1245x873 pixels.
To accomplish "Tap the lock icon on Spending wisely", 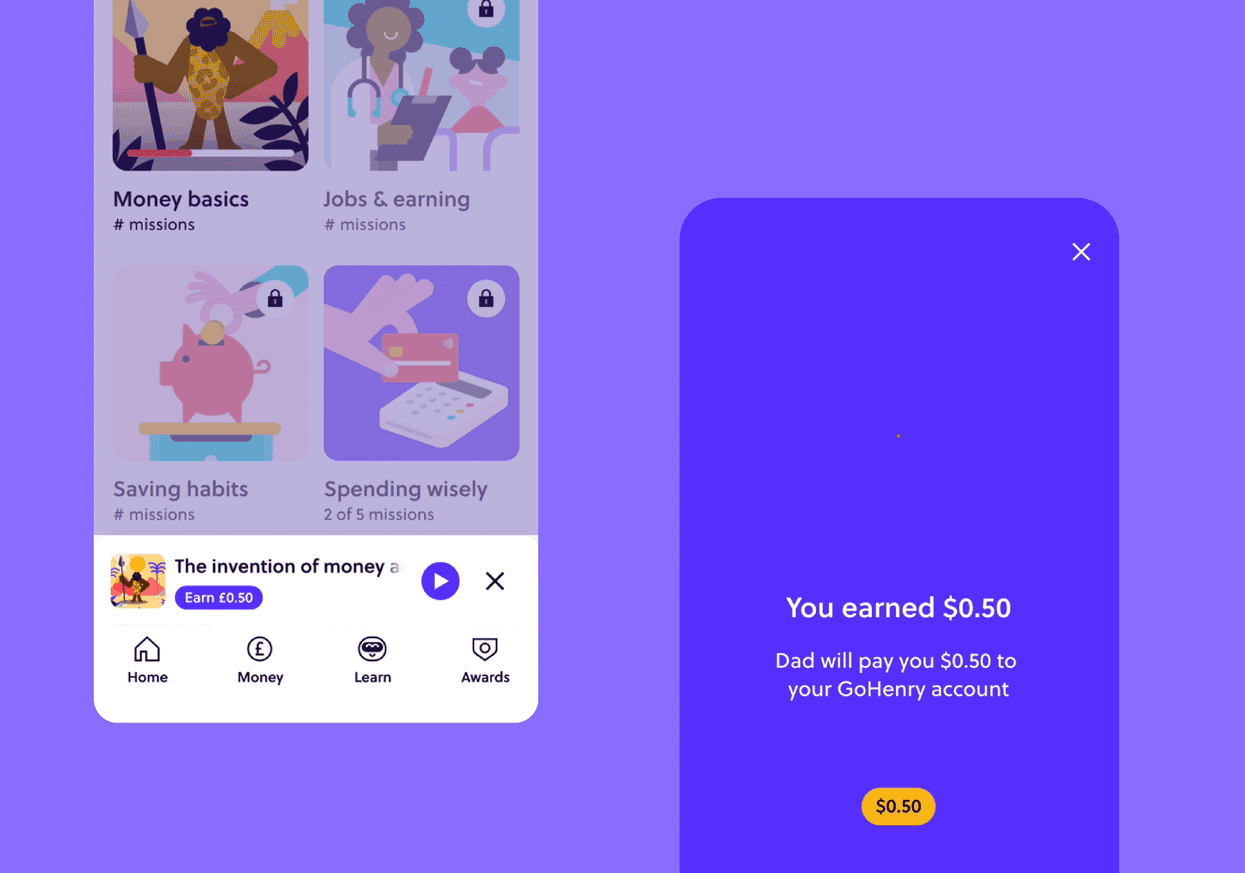I will (486, 298).
